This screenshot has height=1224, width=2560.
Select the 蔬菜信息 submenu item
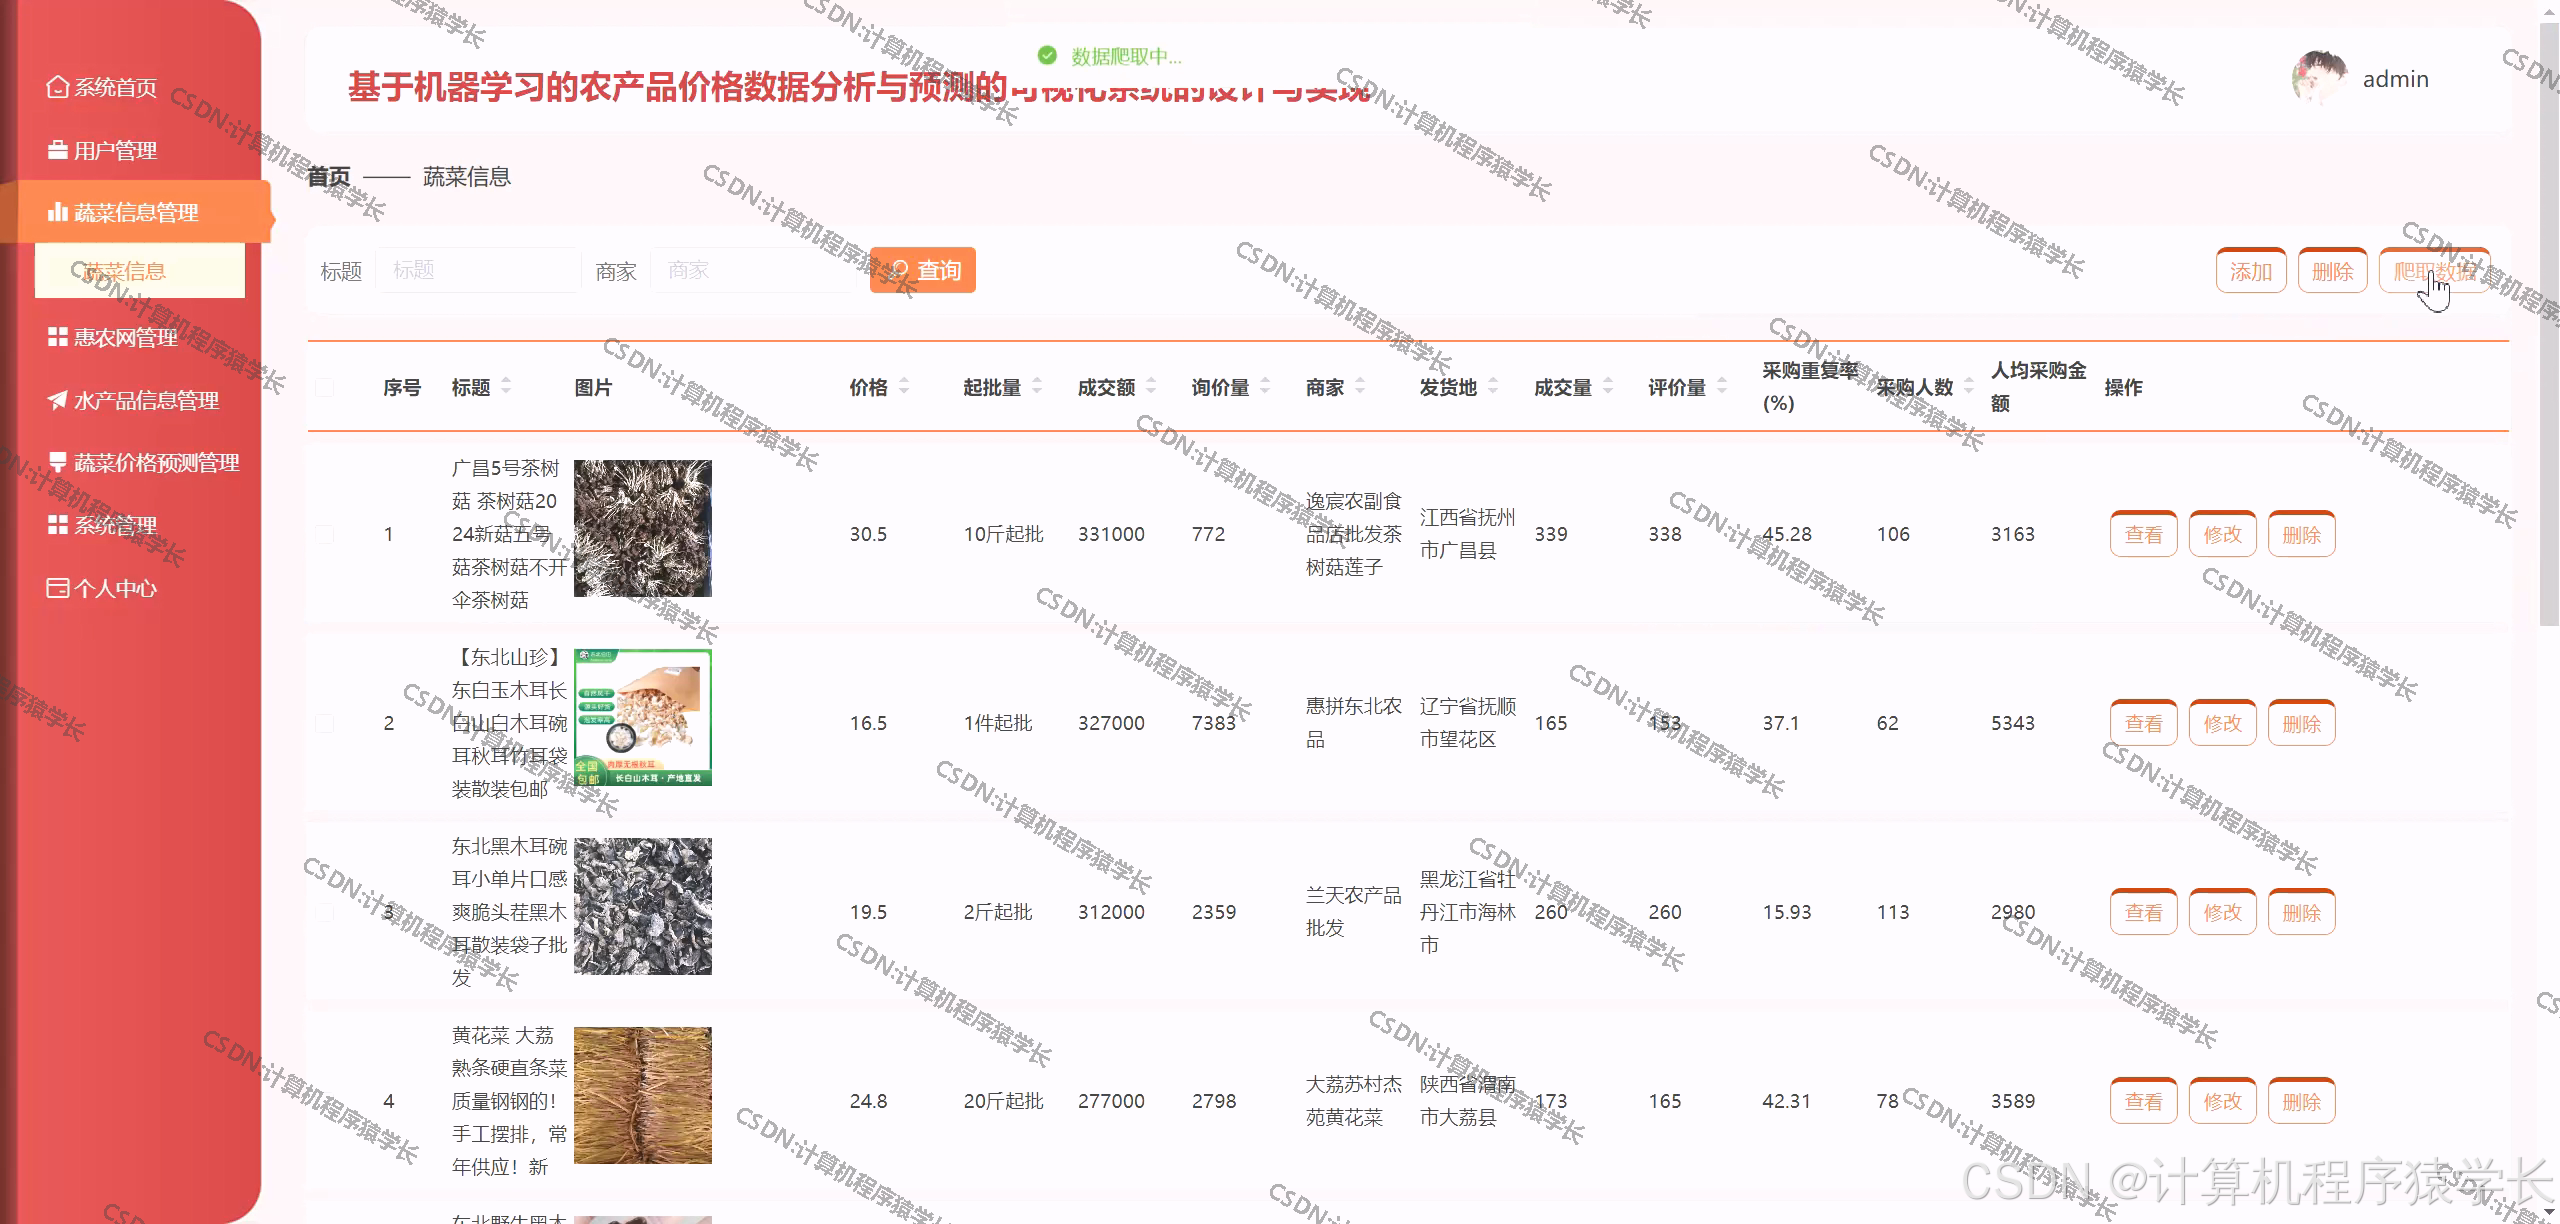tap(140, 271)
